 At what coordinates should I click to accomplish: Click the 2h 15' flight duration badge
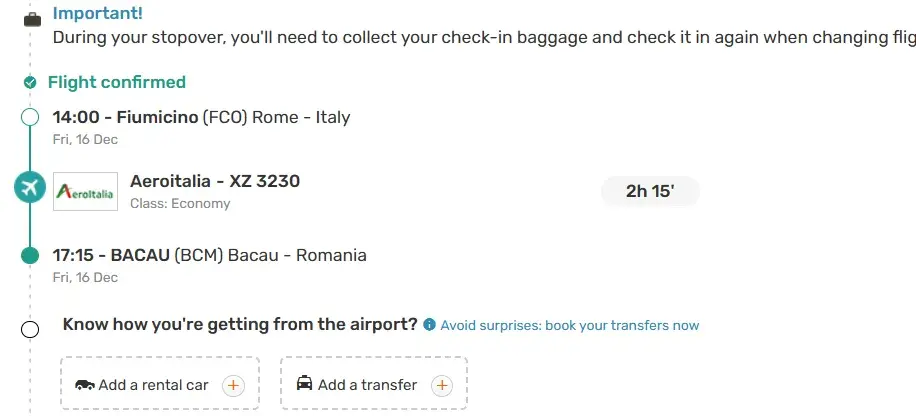[650, 191]
